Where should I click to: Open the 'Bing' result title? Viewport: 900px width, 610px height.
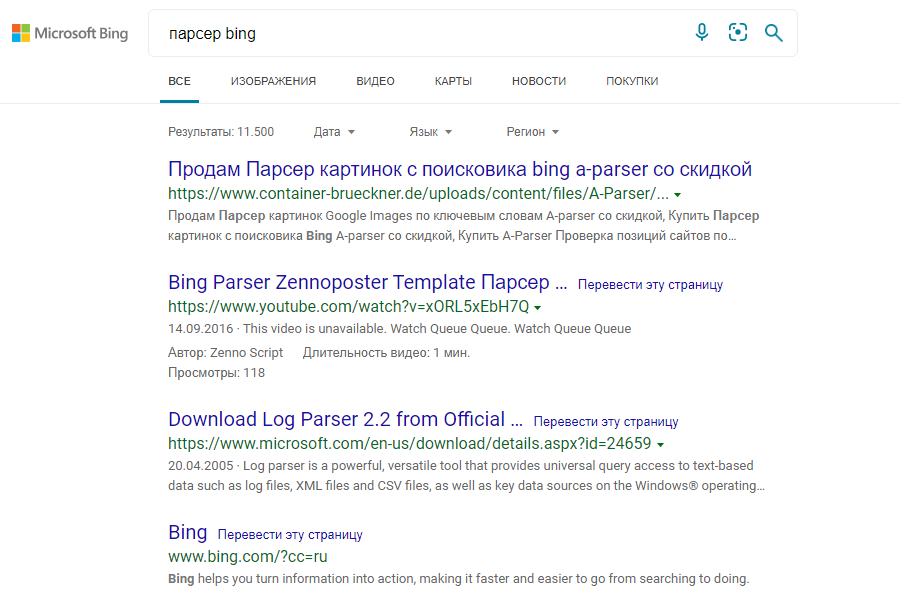coord(188,533)
